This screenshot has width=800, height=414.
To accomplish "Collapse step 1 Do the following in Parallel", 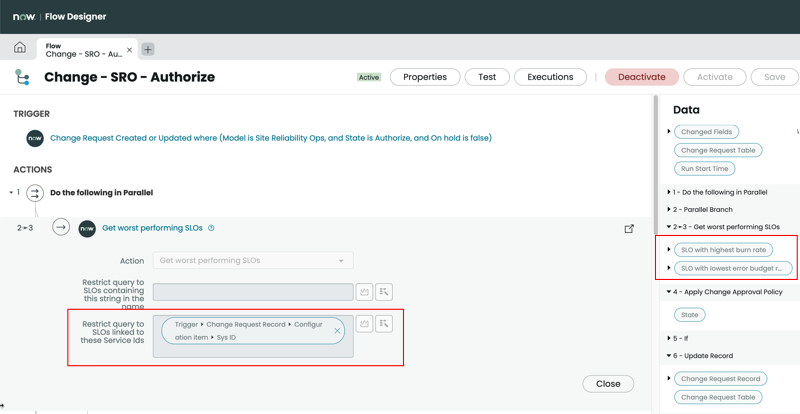I will pos(11,192).
